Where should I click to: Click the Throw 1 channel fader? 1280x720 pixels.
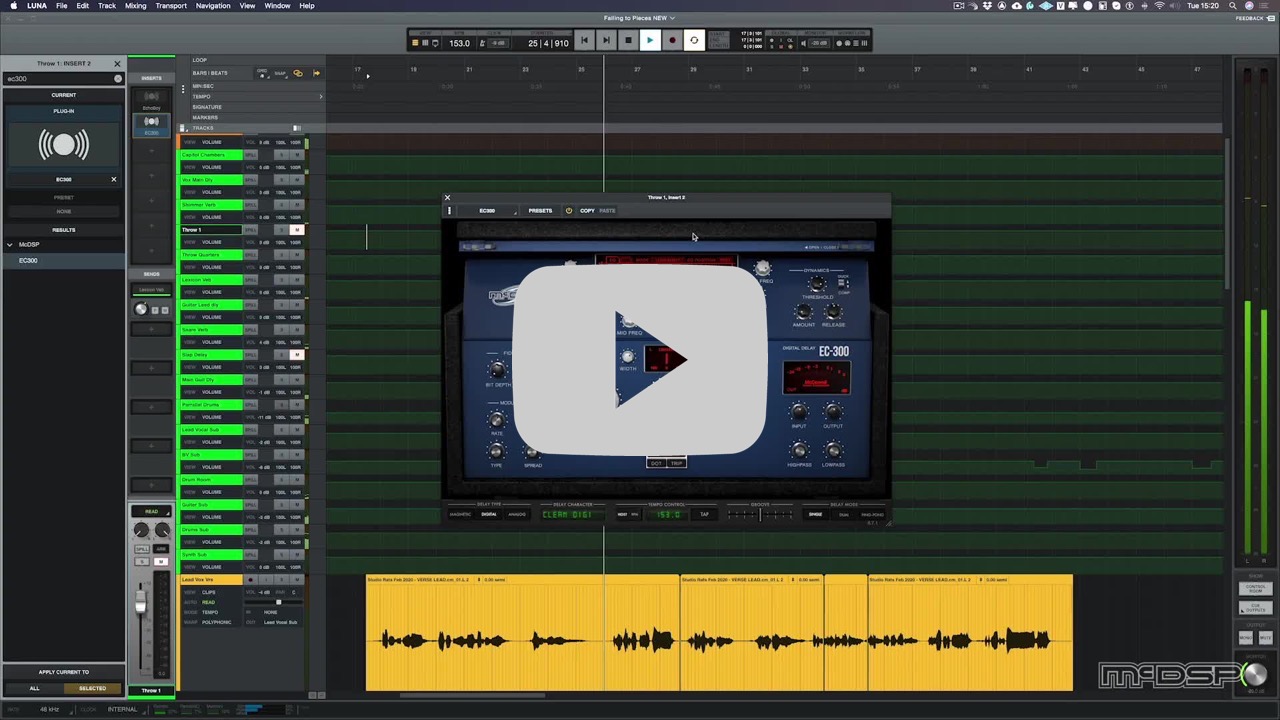pyautogui.click(x=140, y=603)
